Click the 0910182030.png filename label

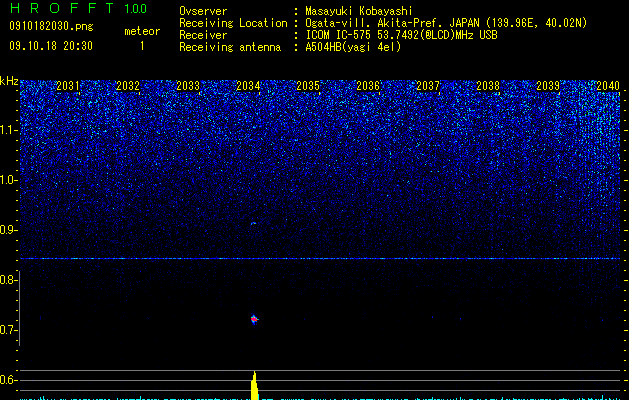pyautogui.click(x=51, y=26)
